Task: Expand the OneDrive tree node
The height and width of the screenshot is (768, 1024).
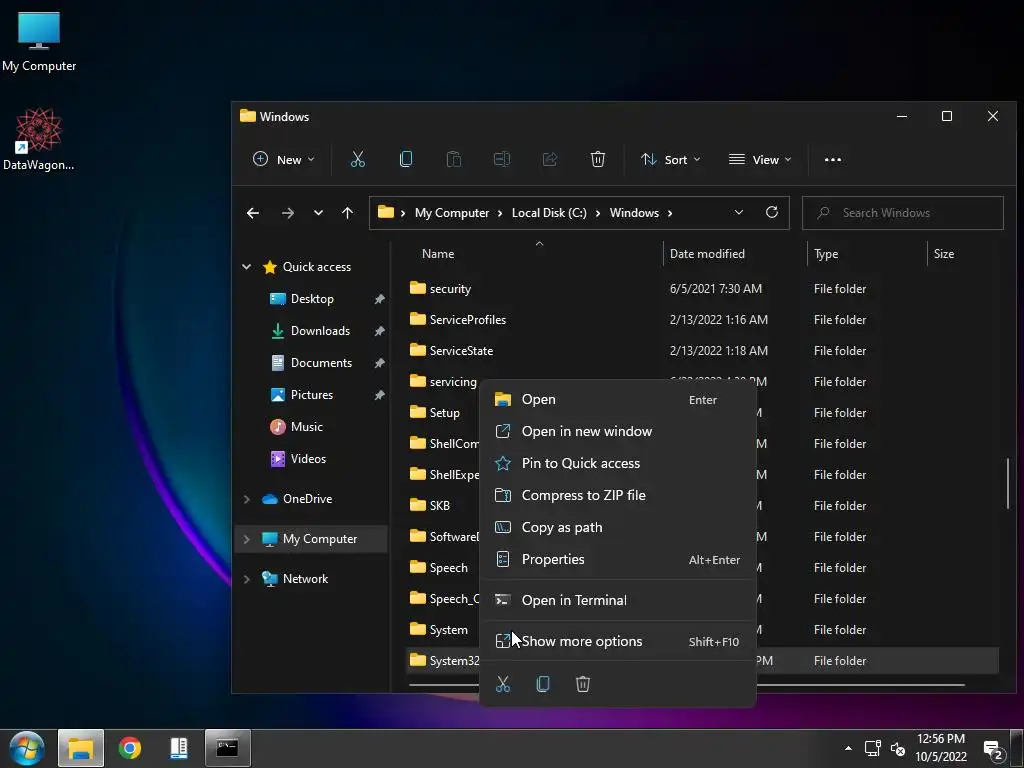Action: point(246,499)
